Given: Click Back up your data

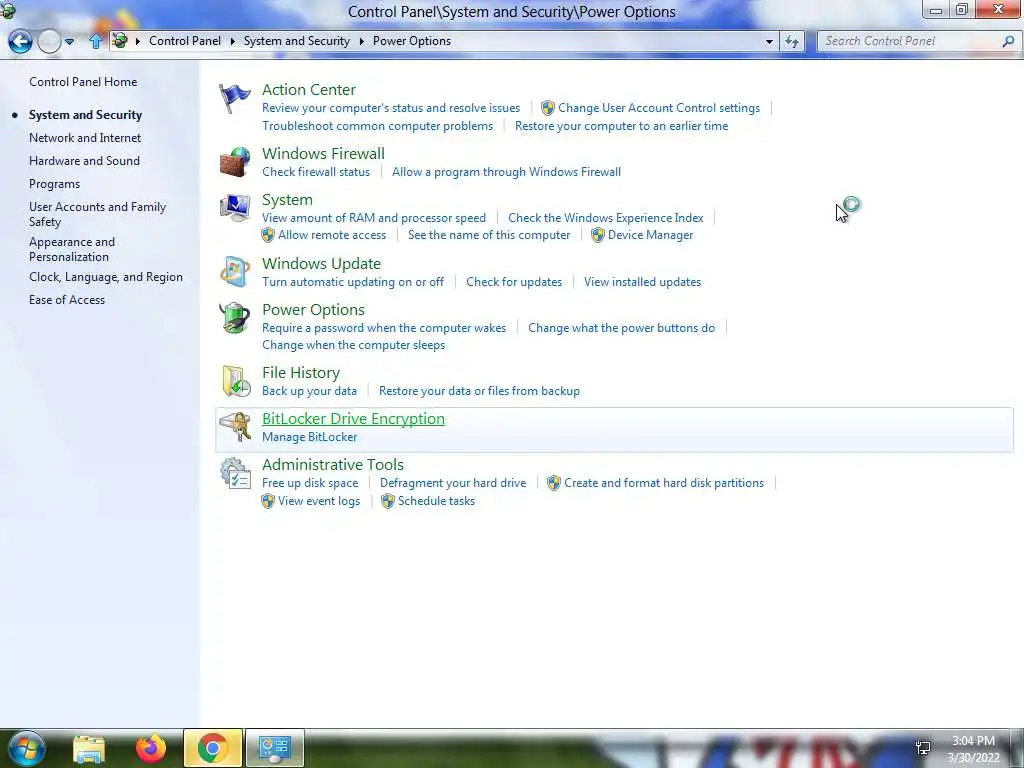Looking at the screenshot, I should pos(310,391).
